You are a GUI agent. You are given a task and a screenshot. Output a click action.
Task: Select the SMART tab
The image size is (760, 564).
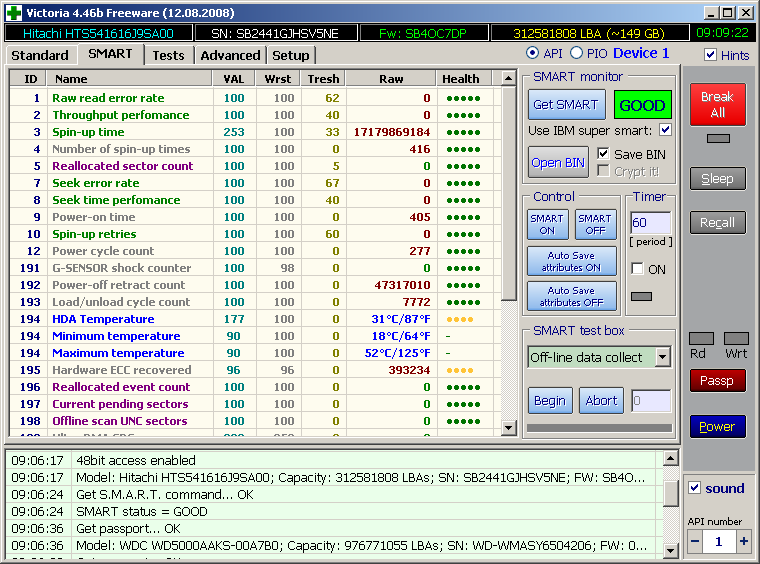point(110,54)
